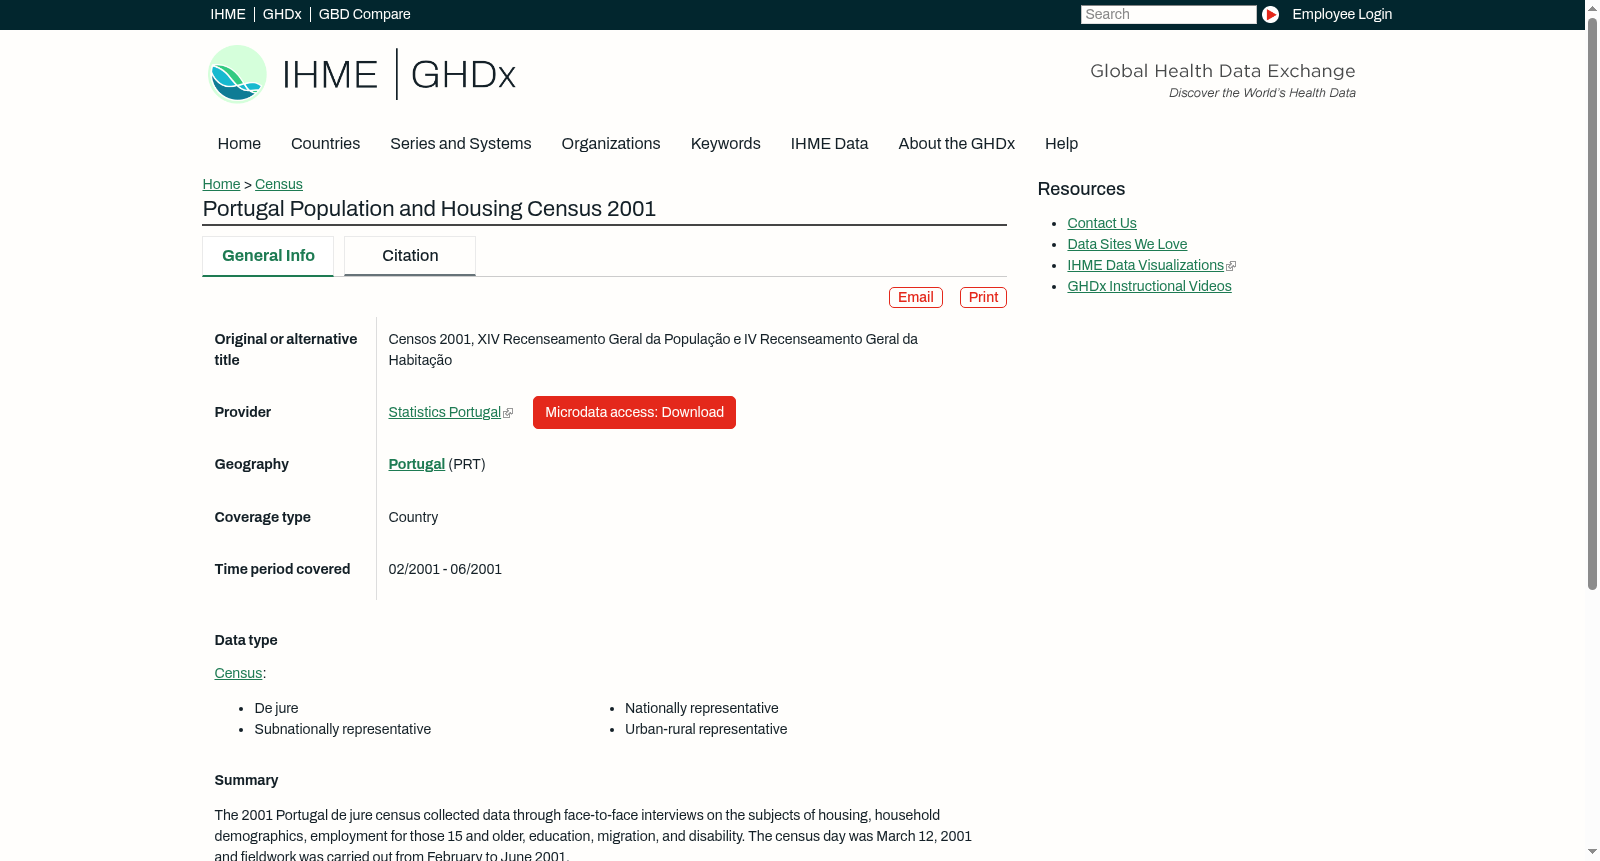Open IHME Data Visualizations link
The height and width of the screenshot is (861, 1600).
pos(1146,265)
